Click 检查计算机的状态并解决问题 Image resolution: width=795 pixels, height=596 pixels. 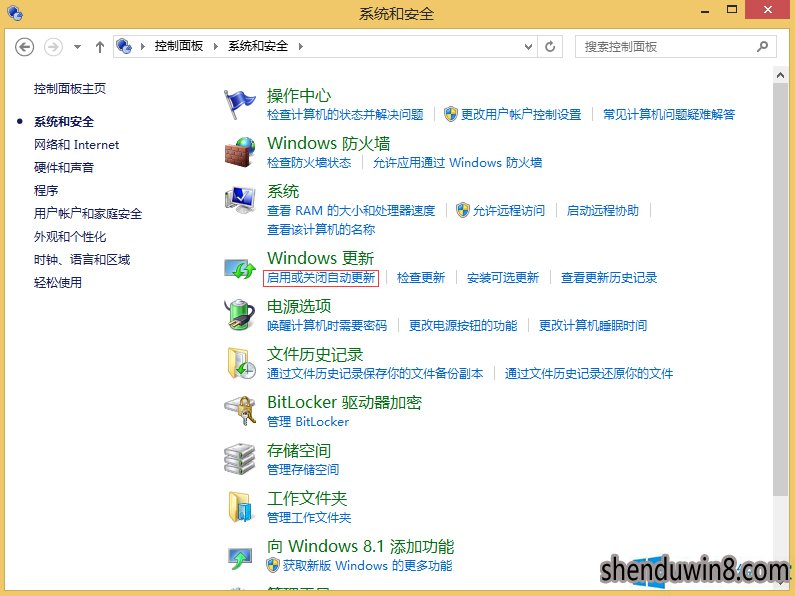(345, 115)
